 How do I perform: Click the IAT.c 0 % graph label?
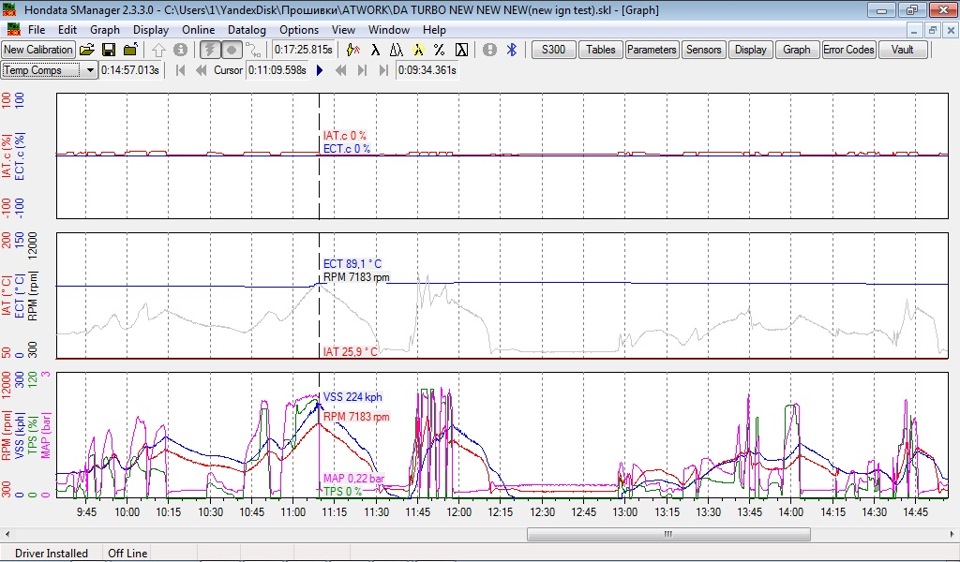coord(345,136)
